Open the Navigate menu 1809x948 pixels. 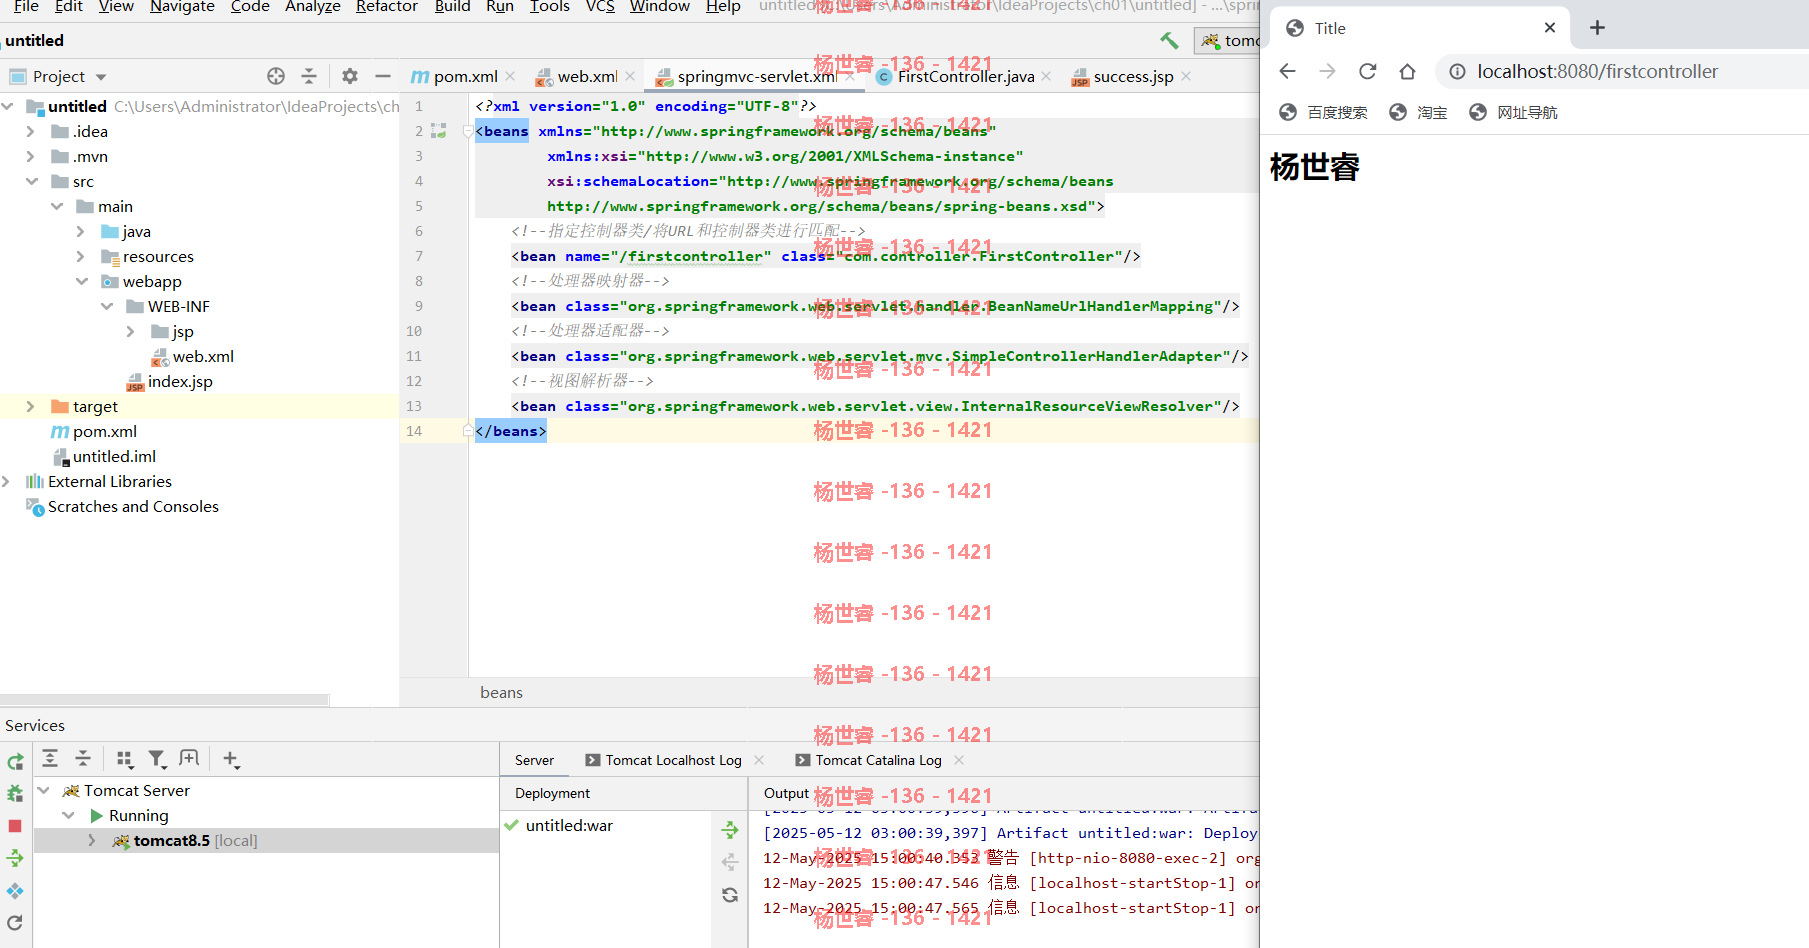(182, 7)
